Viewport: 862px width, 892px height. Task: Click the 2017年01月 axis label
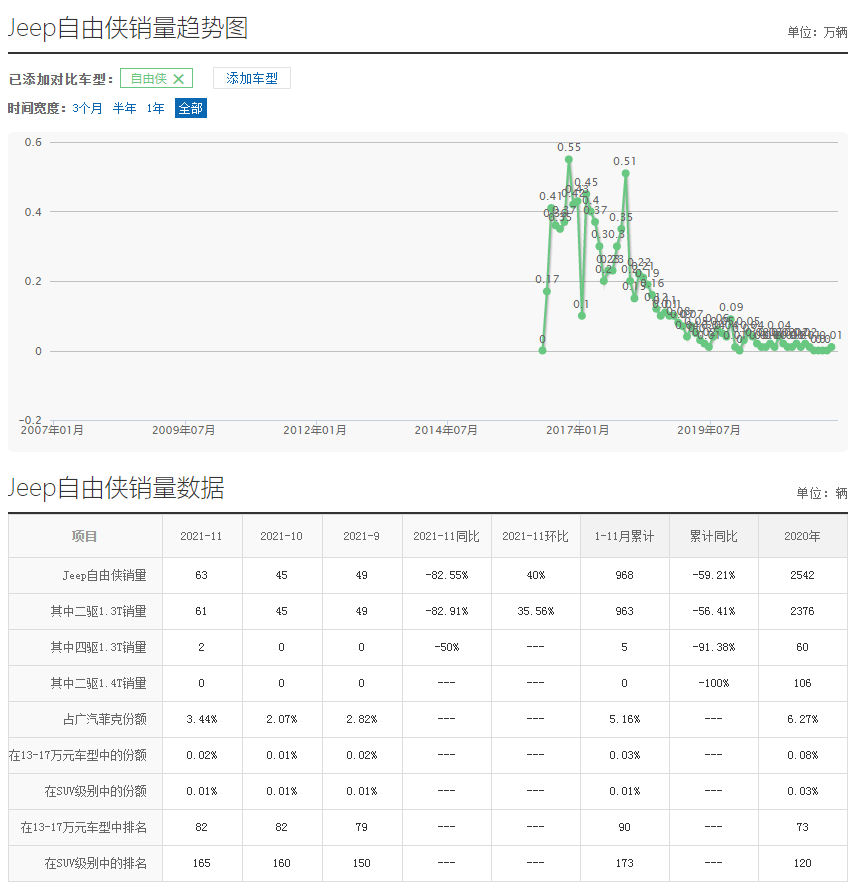pos(578,430)
